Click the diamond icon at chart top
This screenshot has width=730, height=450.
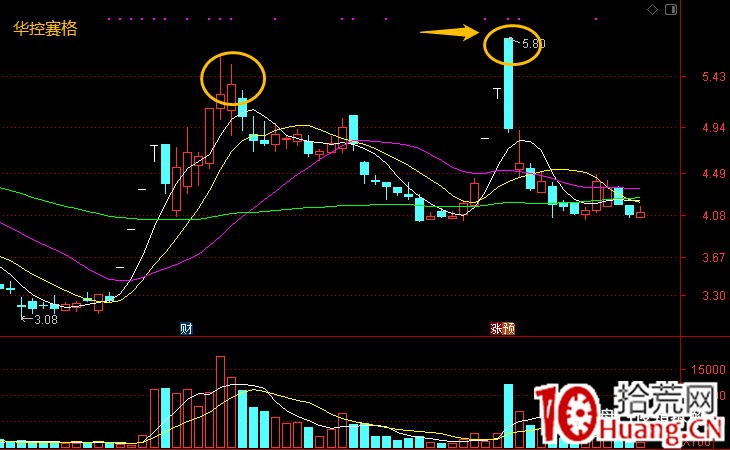[x=652, y=9]
